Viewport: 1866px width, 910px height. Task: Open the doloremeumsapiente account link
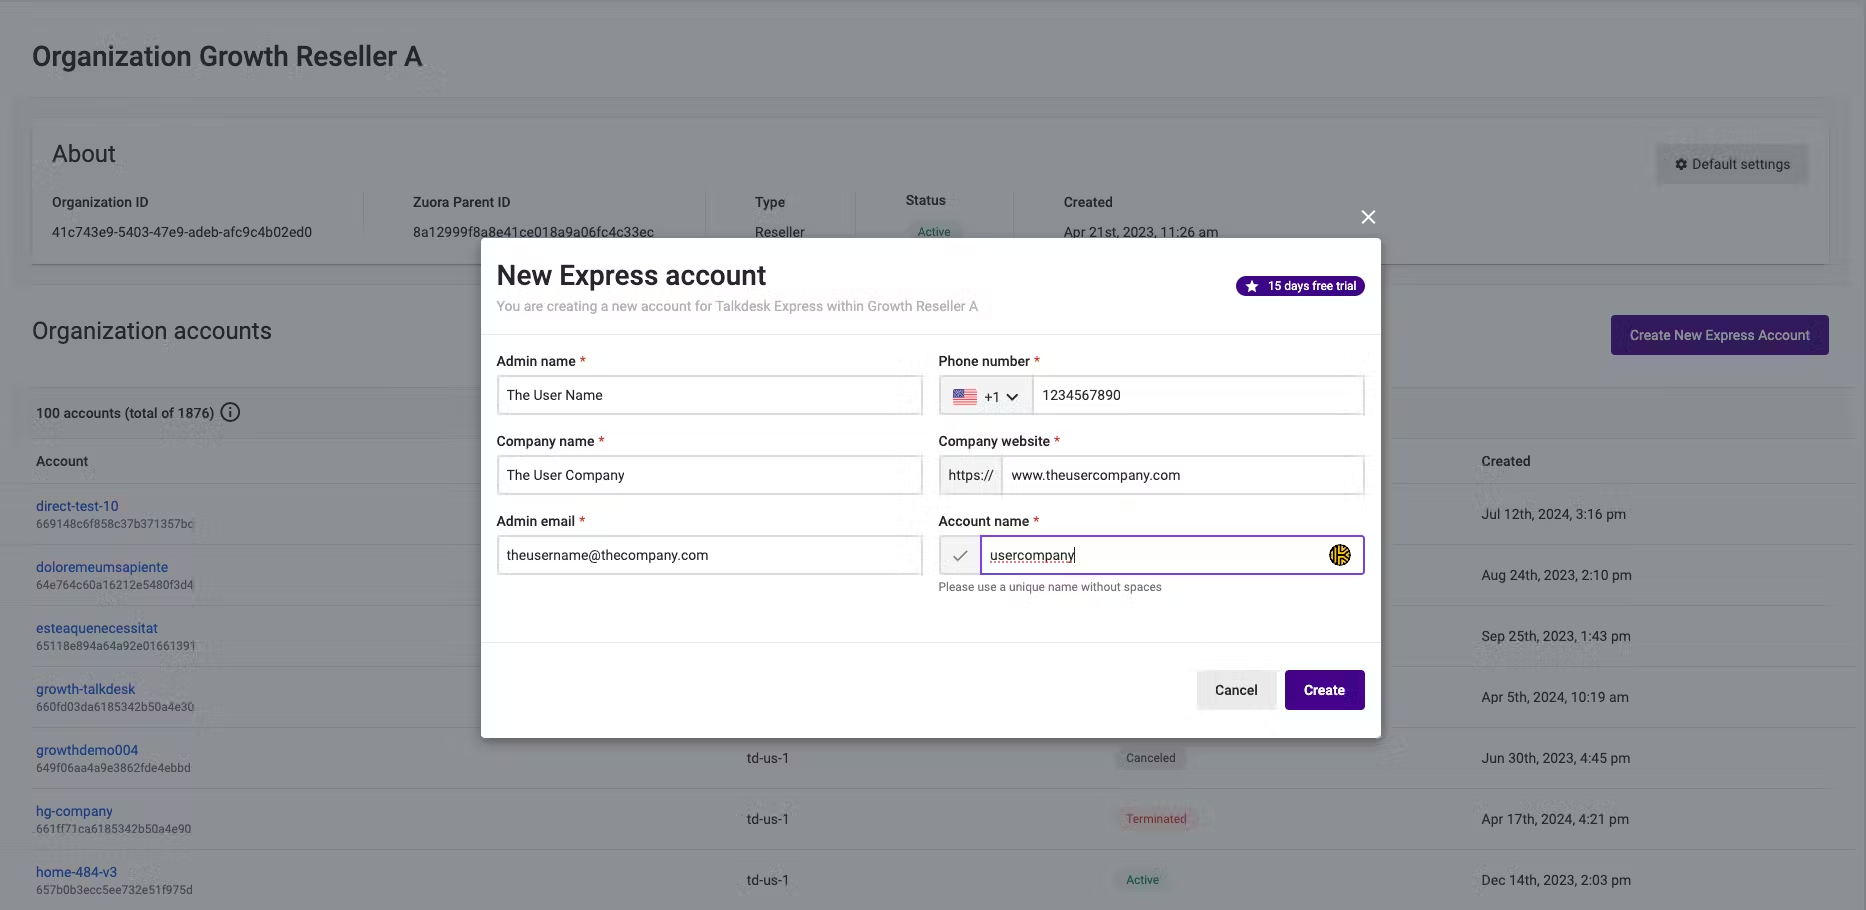tap(102, 567)
